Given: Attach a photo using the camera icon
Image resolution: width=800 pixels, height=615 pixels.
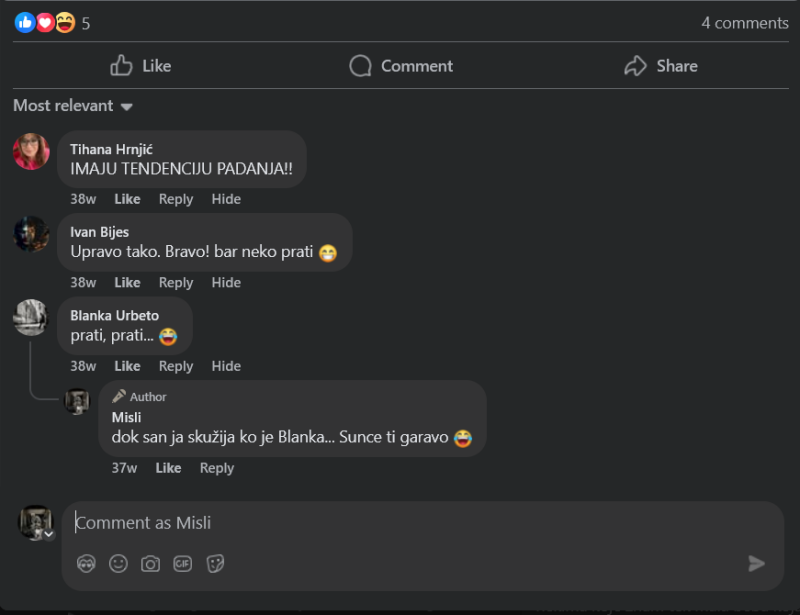Looking at the screenshot, I should [151, 563].
